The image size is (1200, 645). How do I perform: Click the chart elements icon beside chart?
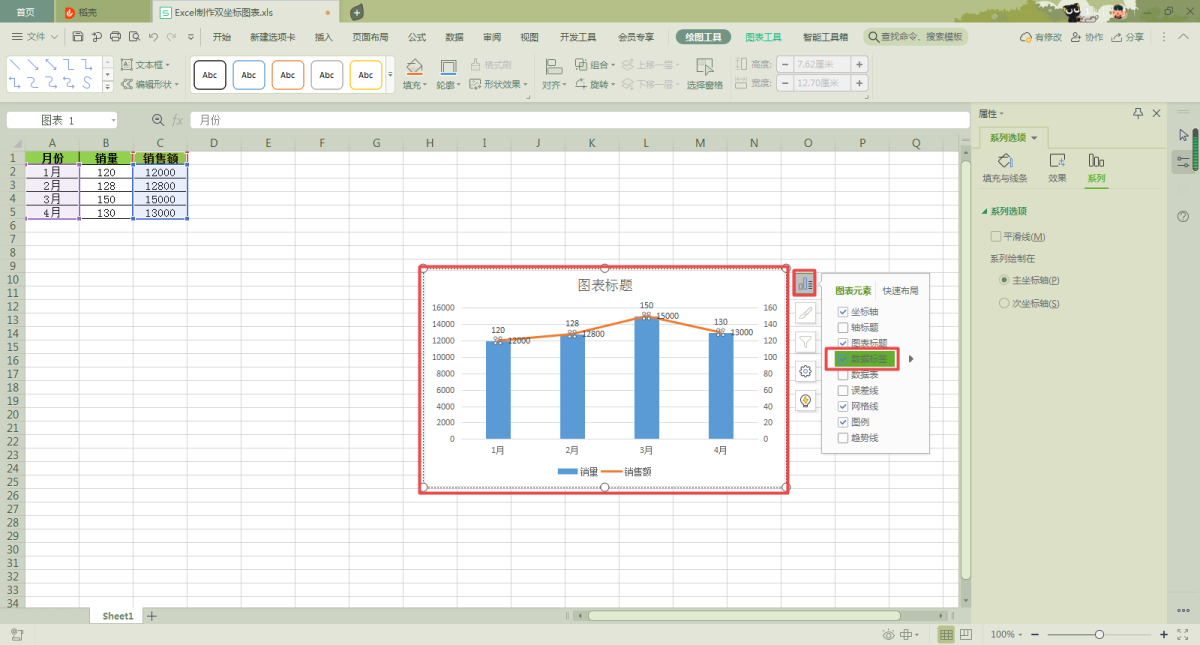point(804,283)
